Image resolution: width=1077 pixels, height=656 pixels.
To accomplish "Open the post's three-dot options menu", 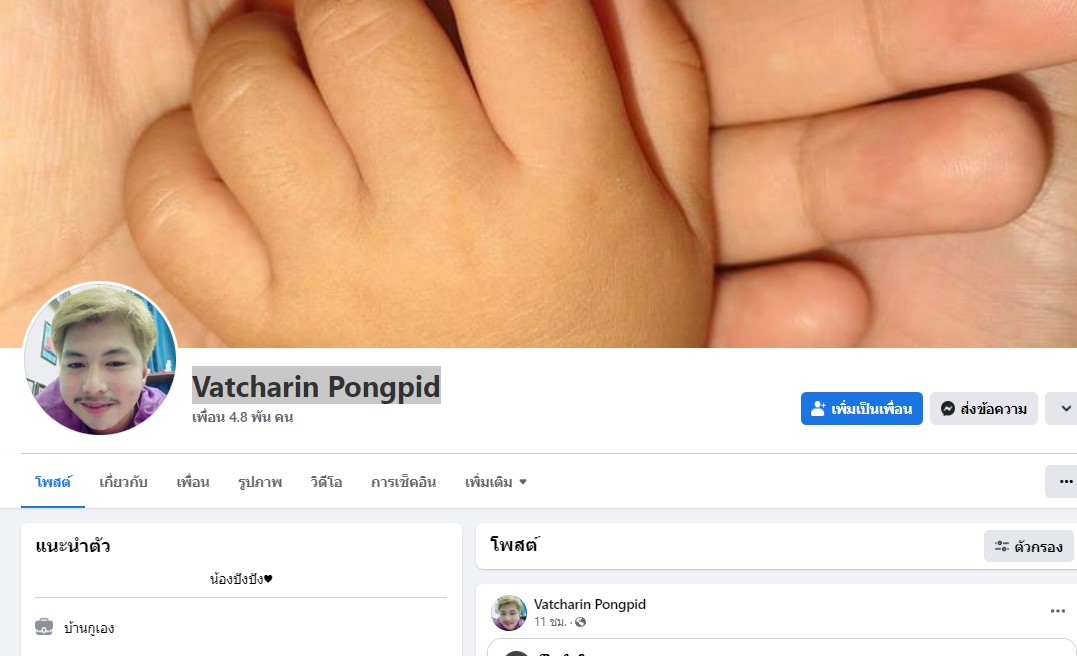I will pyautogui.click(x=1057, y=611).
